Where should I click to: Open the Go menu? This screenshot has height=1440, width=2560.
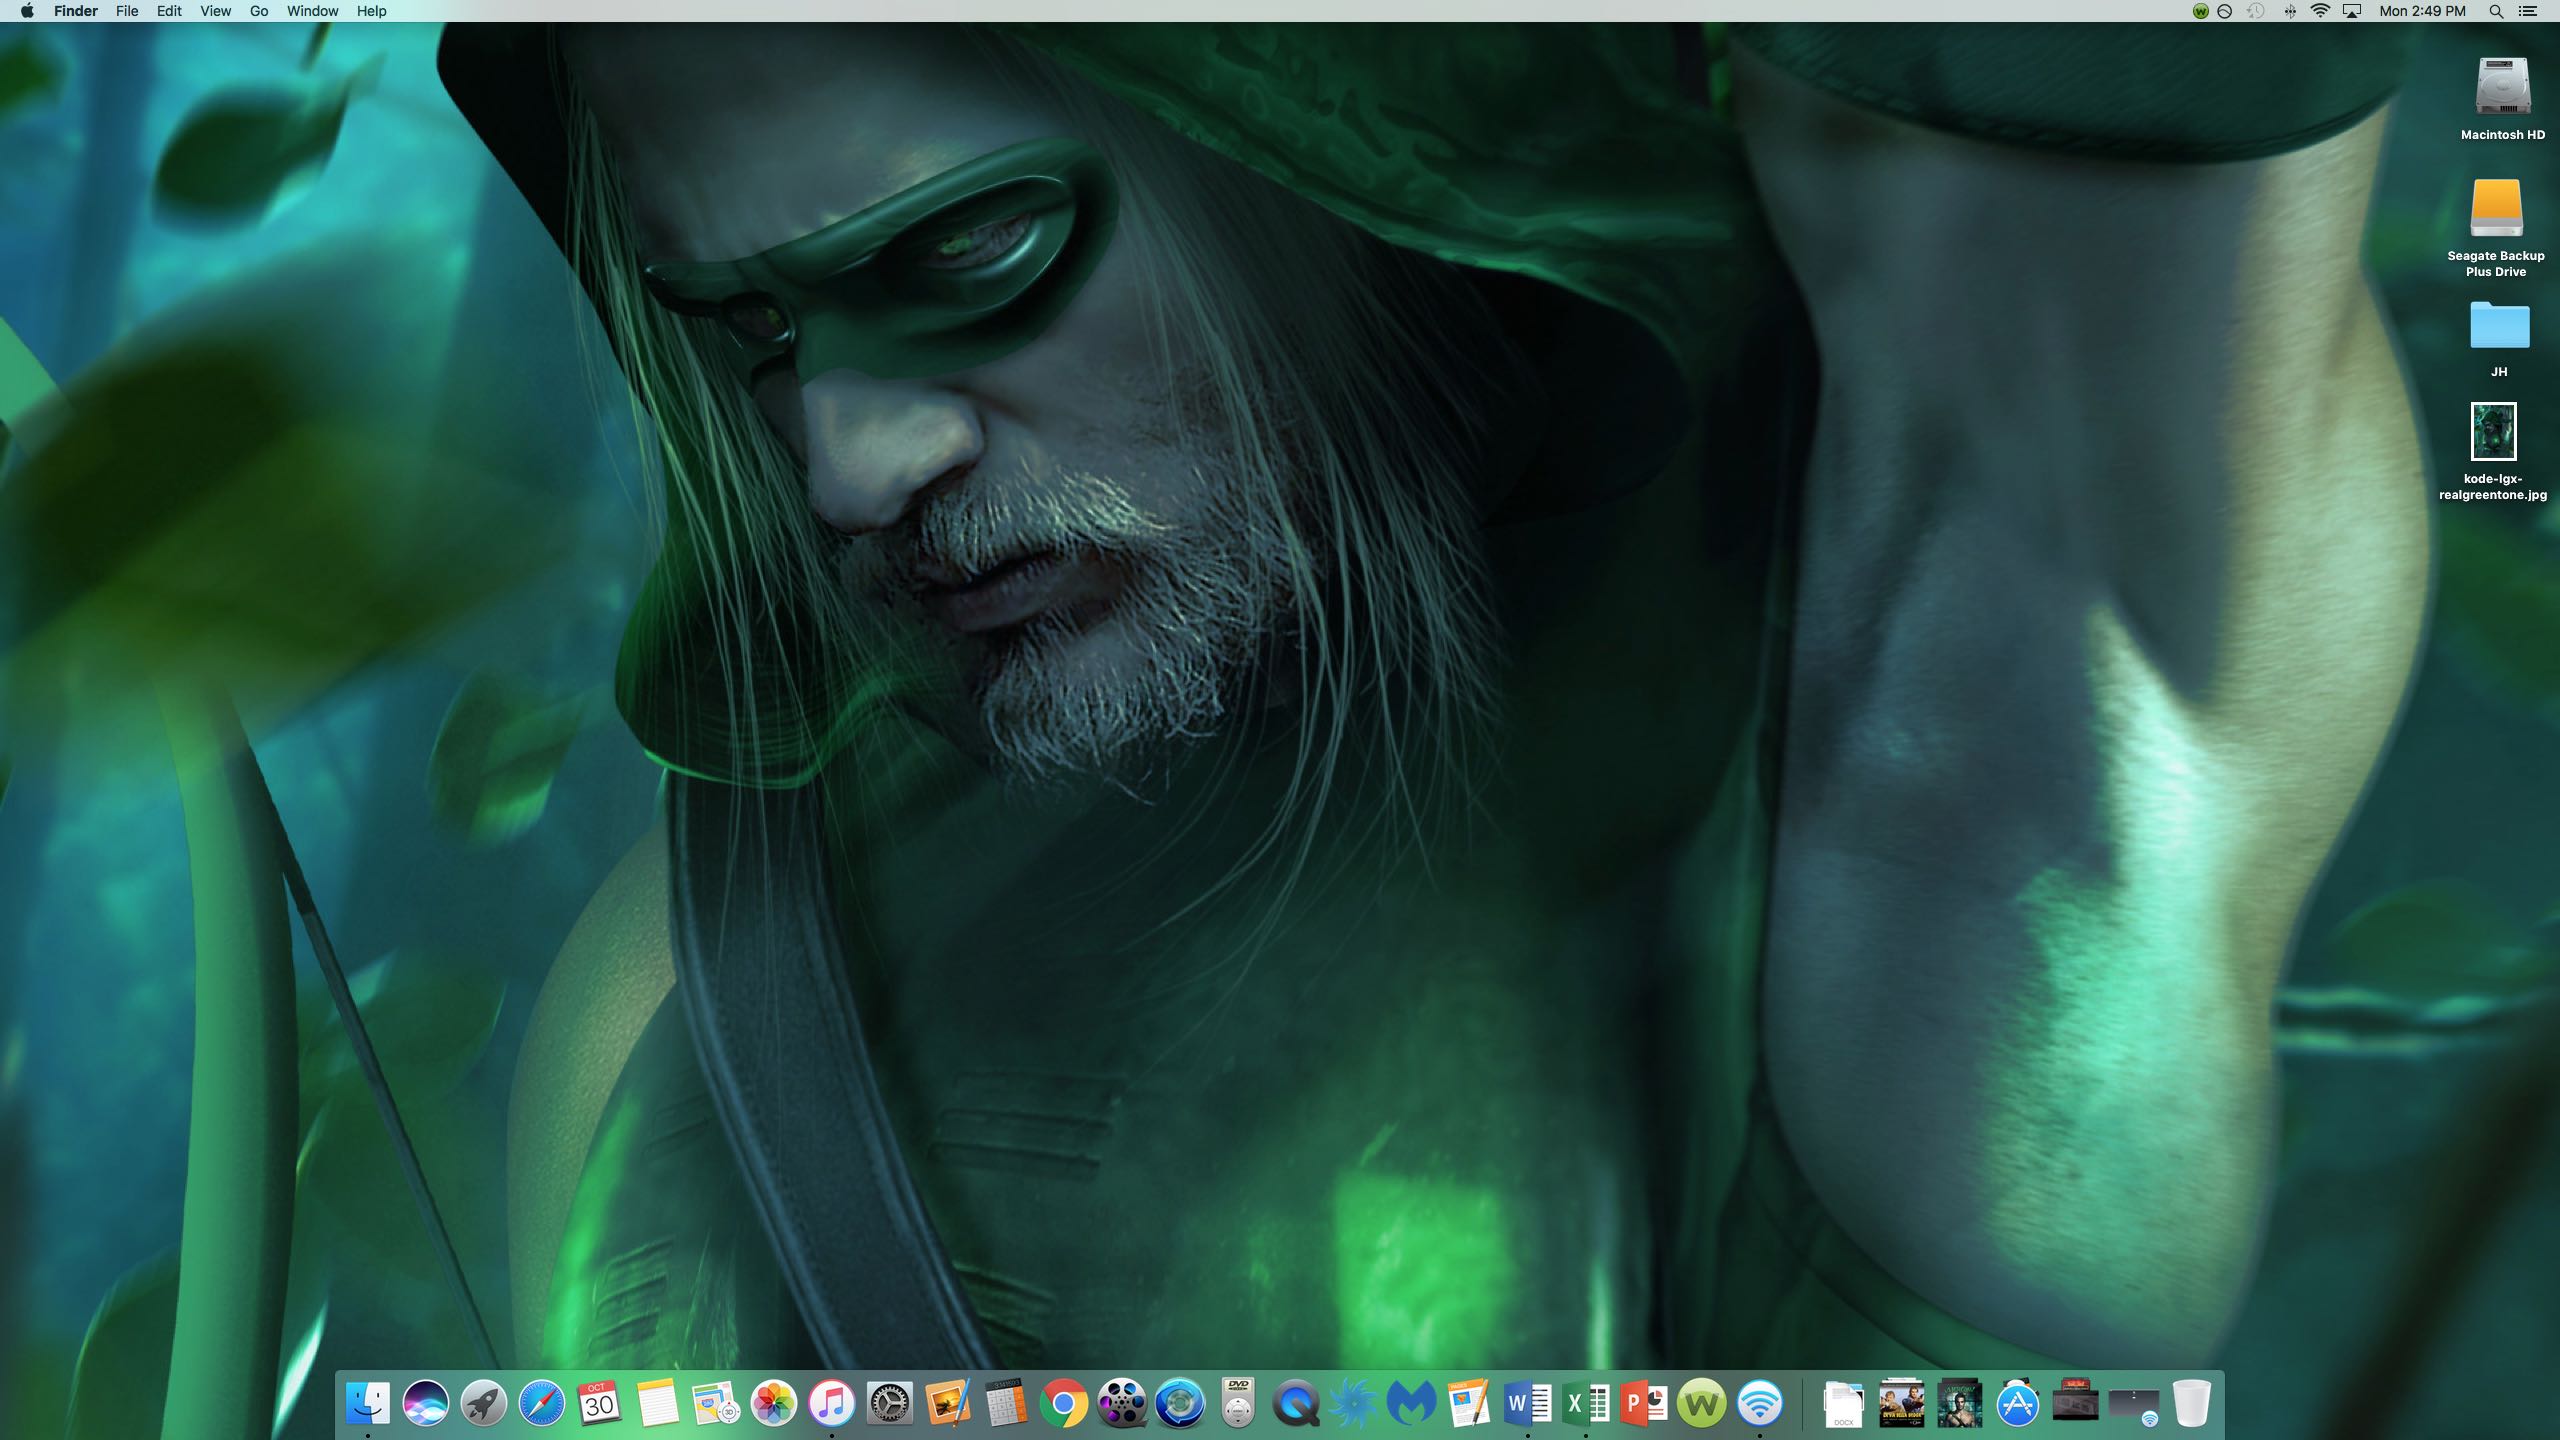click(259, 11)
